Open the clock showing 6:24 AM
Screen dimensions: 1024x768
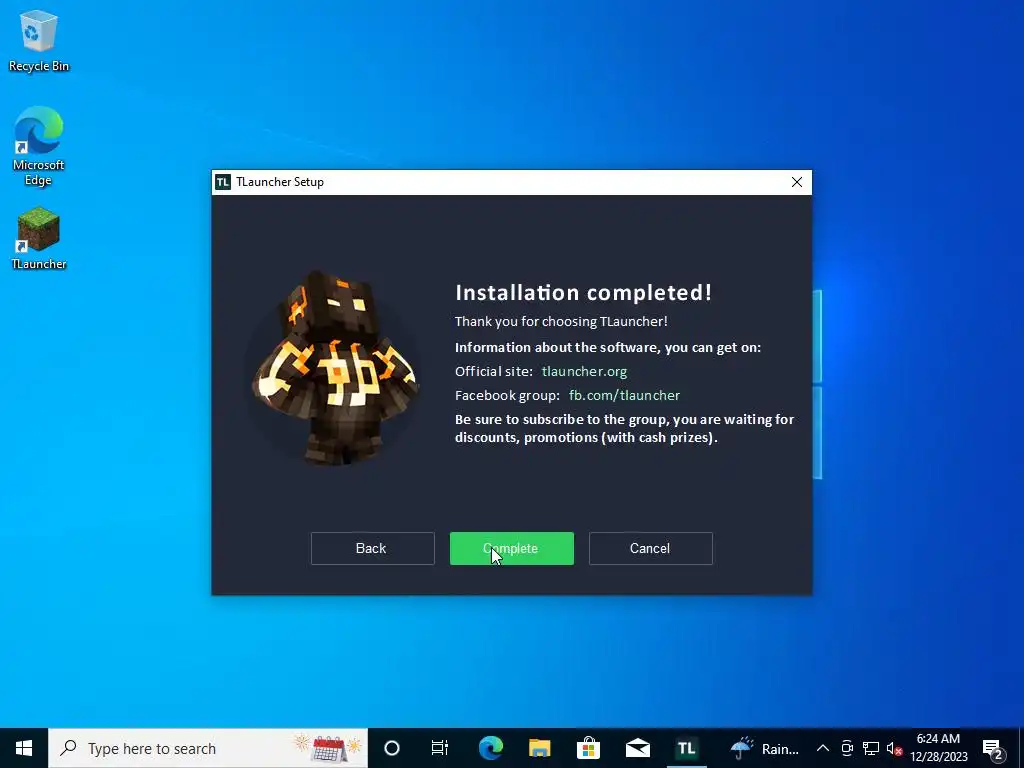pos(938,748)
